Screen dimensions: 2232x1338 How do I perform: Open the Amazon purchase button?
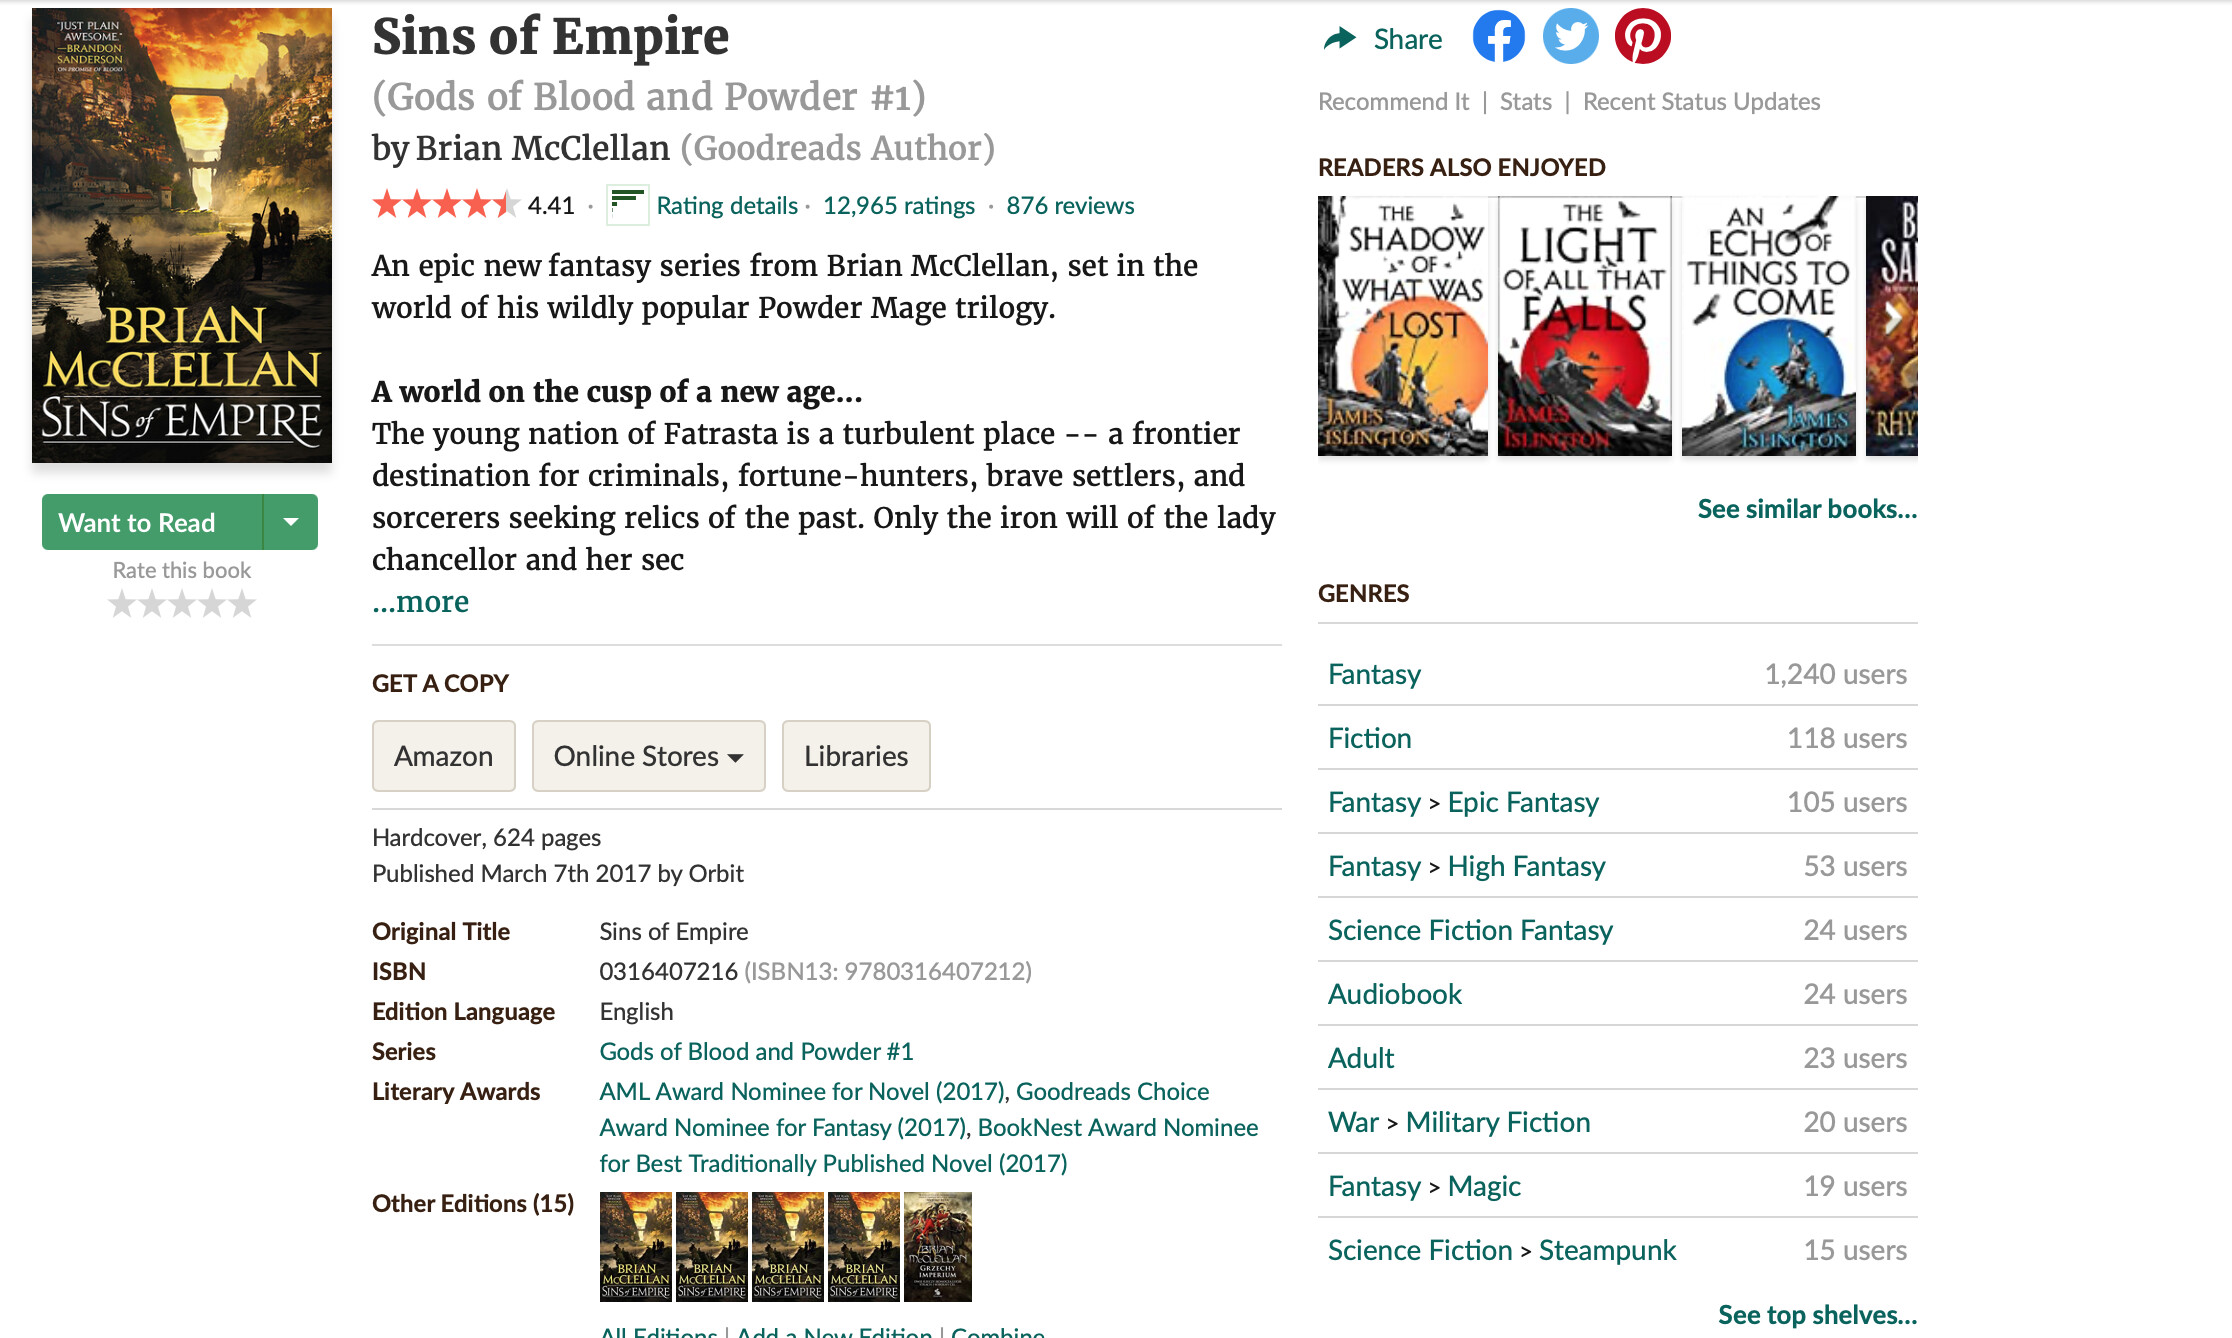coord(444,756)
